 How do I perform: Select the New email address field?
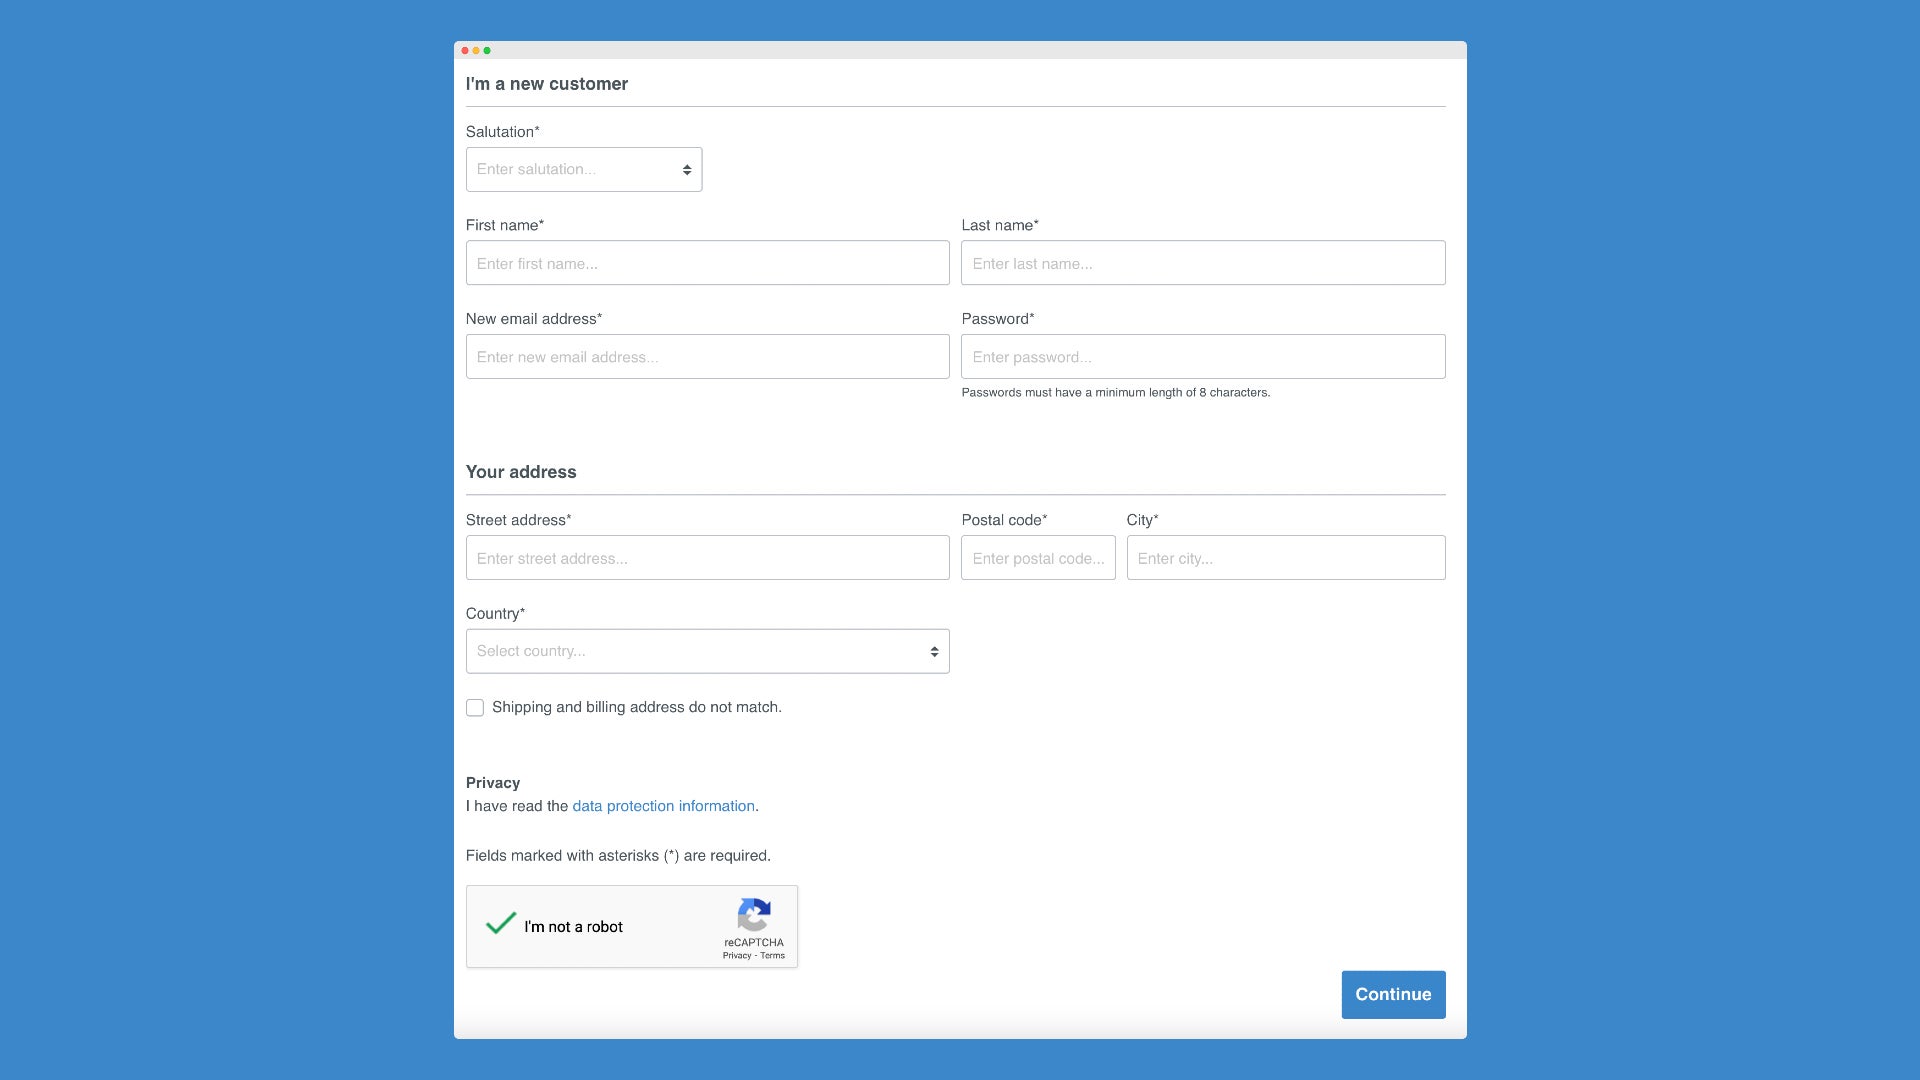(x=708, y=357)
